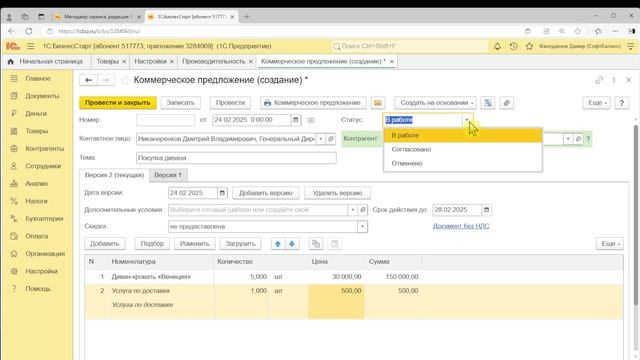Click the forward arrow in document form

tap(106, 80)
